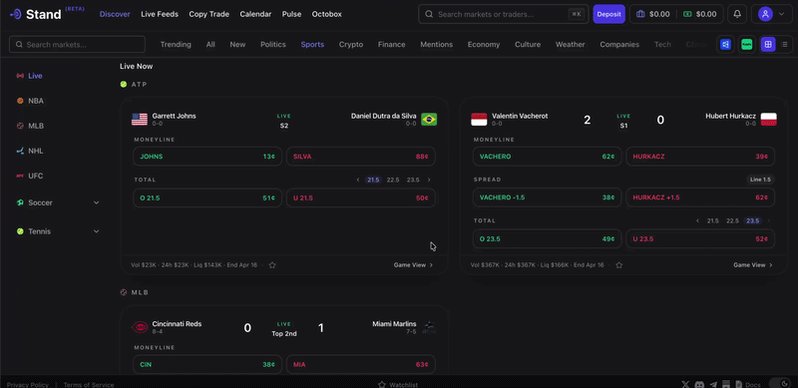The image size is (798, 388).
Task: Select the 22.5 total line for Johns match
Action: (393, 180)
